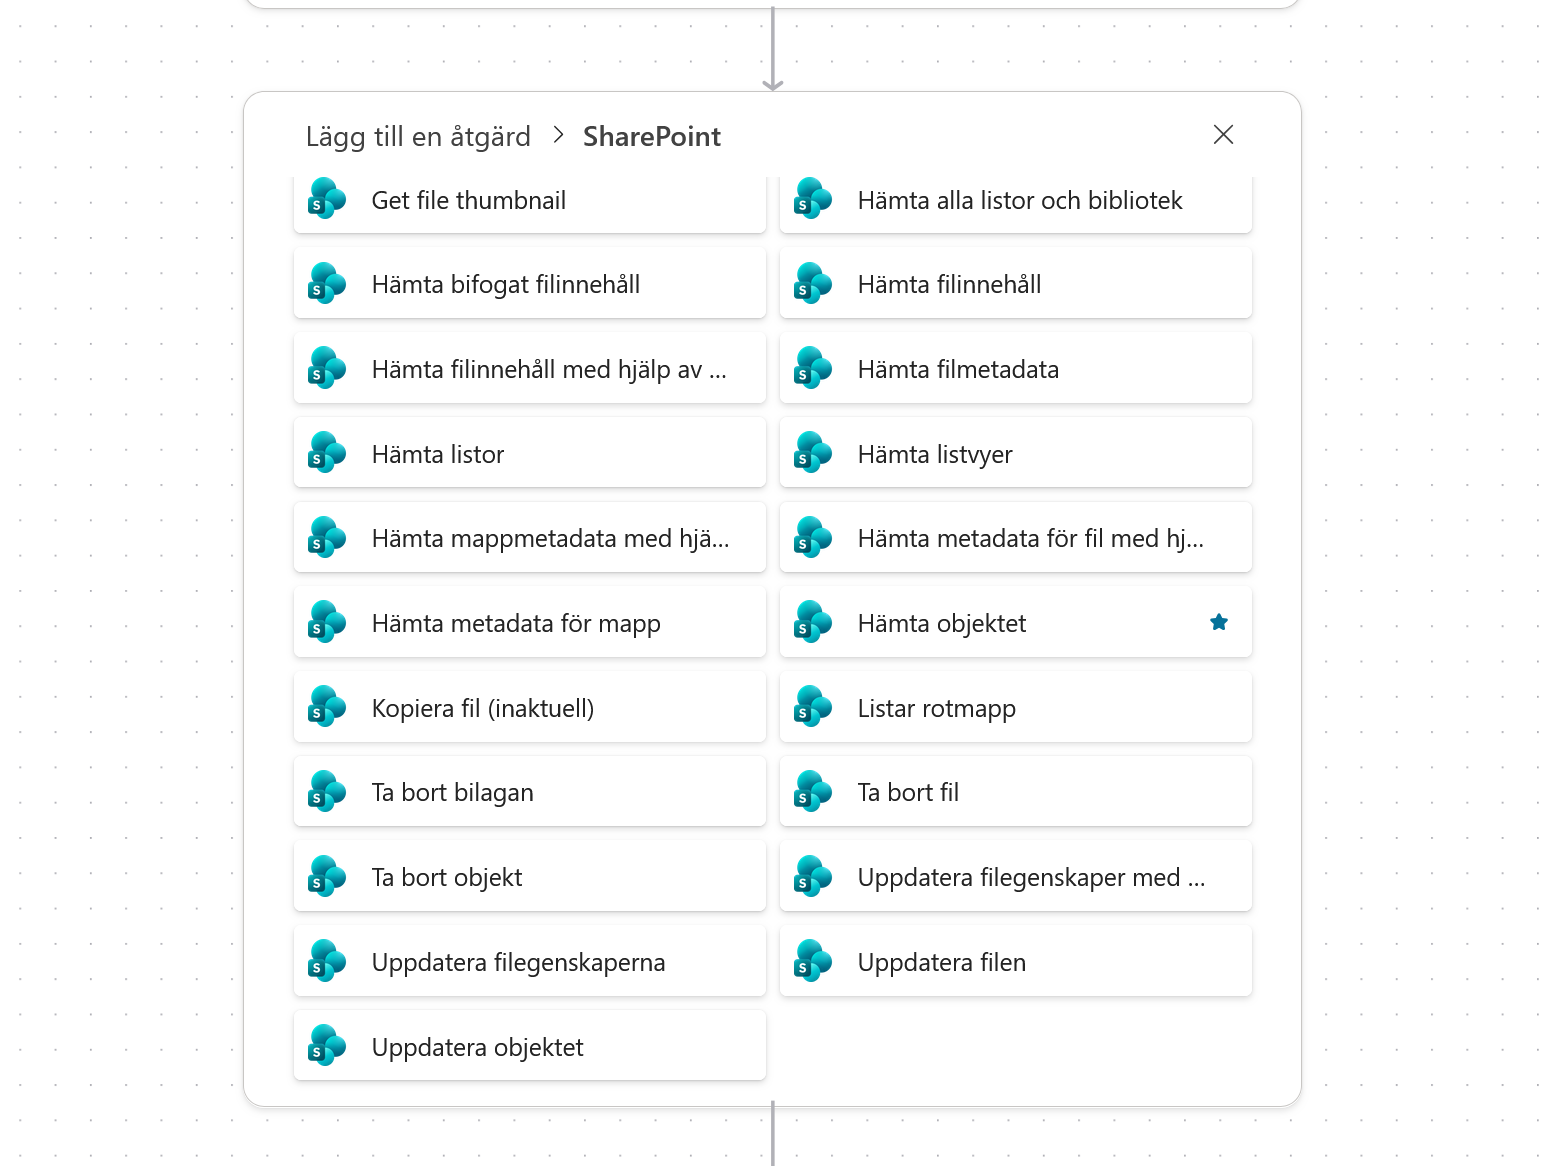Pick Uppdatera filegenskaper med ... action
This screenshot has height=1166, width=1558.
point(1016,877)
